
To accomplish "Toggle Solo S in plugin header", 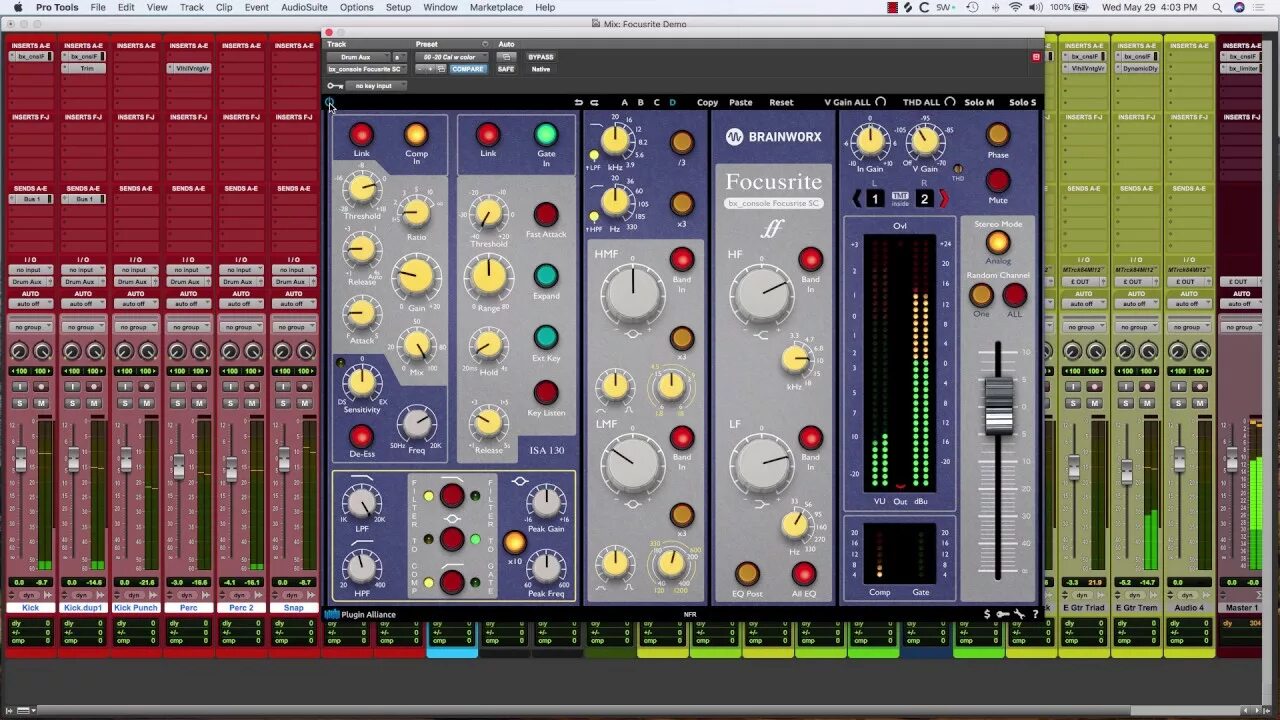I will (x=1022, y=102).
